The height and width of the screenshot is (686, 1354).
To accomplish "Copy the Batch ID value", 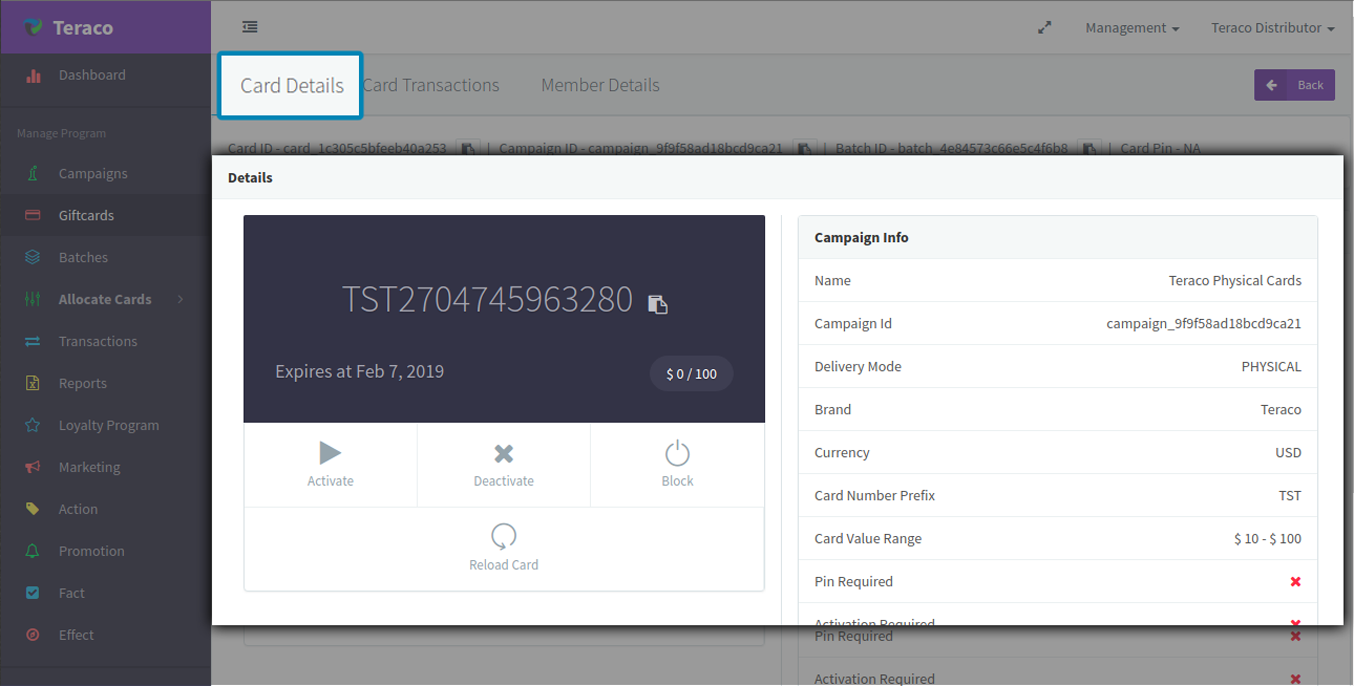I will (1089, 148).
